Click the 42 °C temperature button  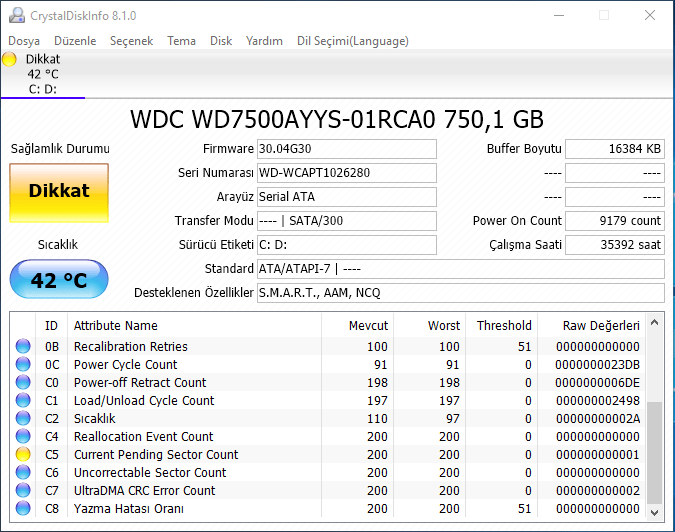point(59,279)
